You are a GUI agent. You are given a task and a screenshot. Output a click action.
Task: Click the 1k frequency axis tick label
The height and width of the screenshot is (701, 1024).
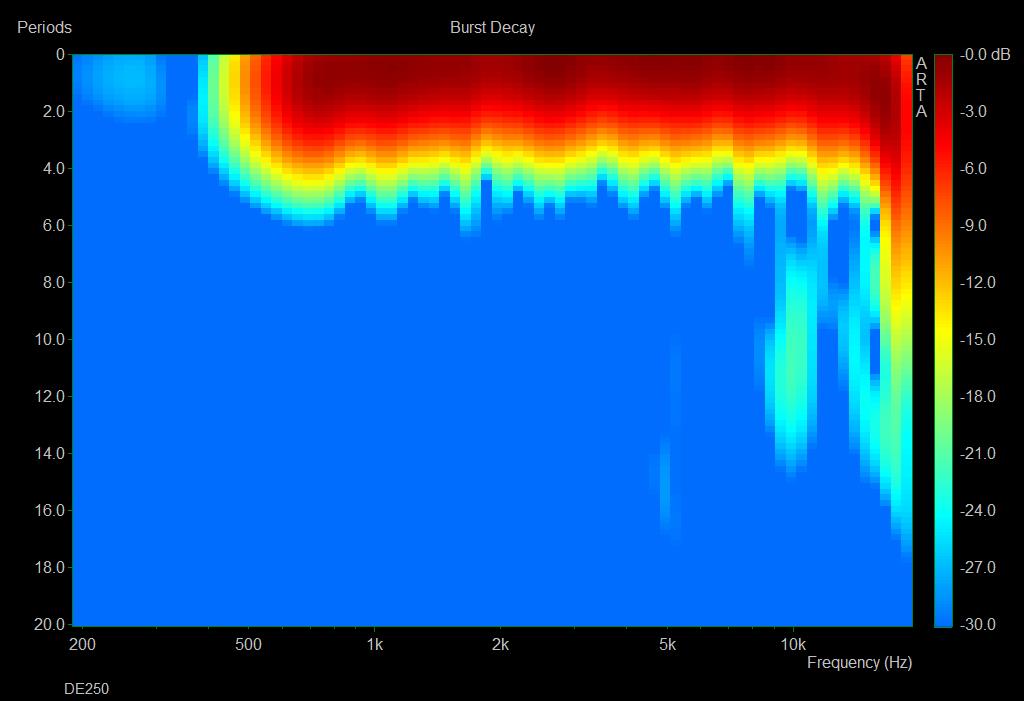(373, 644)
